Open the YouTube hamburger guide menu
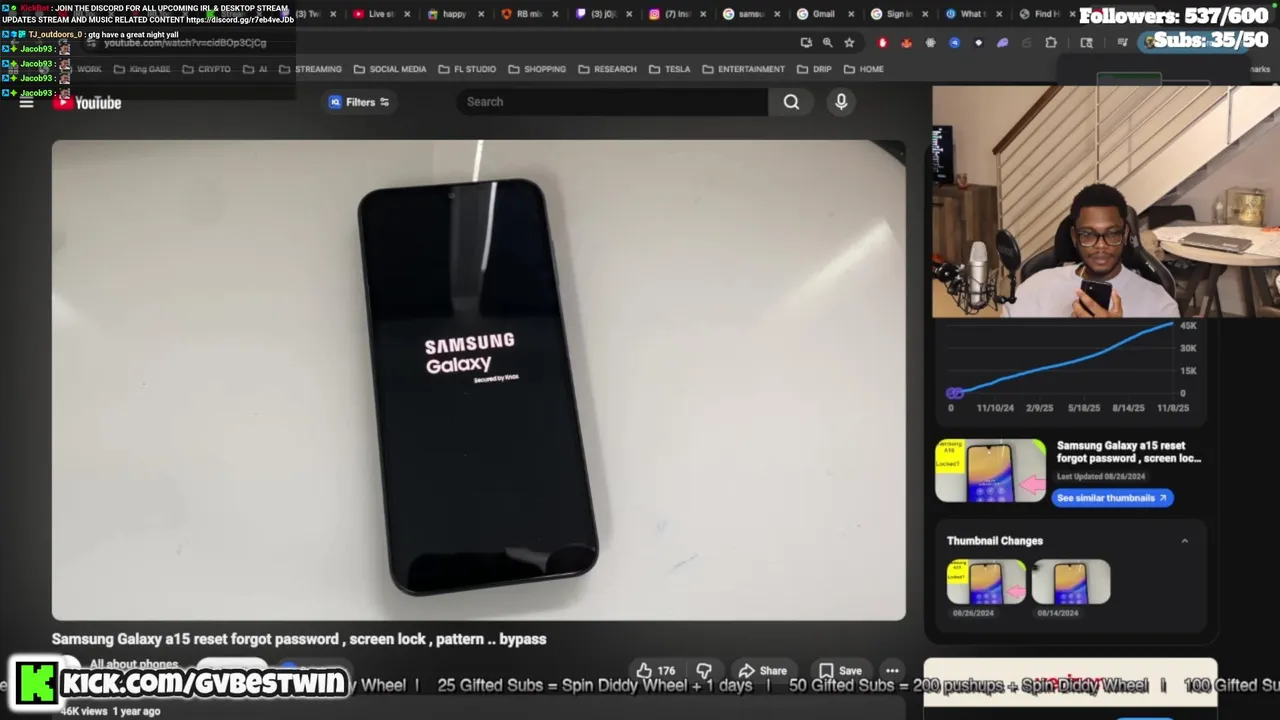The image size is (1280, 720). pyautogui.click(x=27, y=103)
